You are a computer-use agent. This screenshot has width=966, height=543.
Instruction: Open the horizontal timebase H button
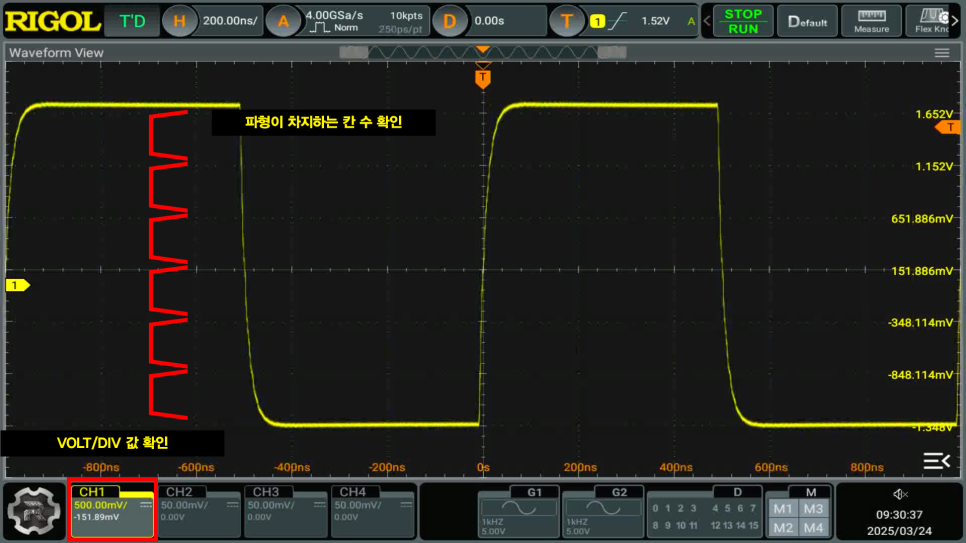point(179,22)
